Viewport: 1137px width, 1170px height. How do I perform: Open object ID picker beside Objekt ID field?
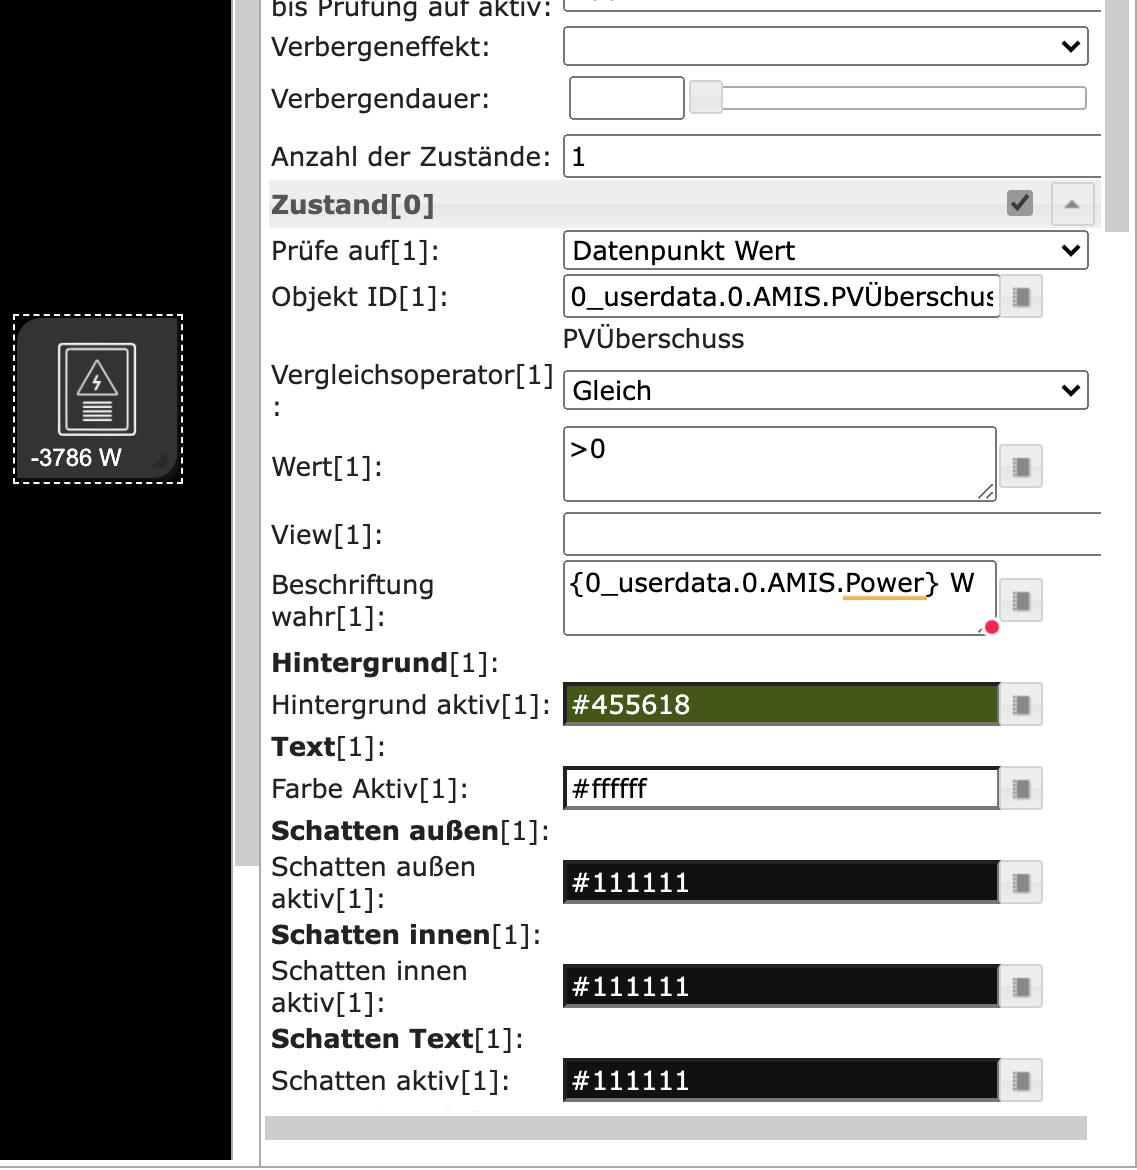coord(1021,297)
